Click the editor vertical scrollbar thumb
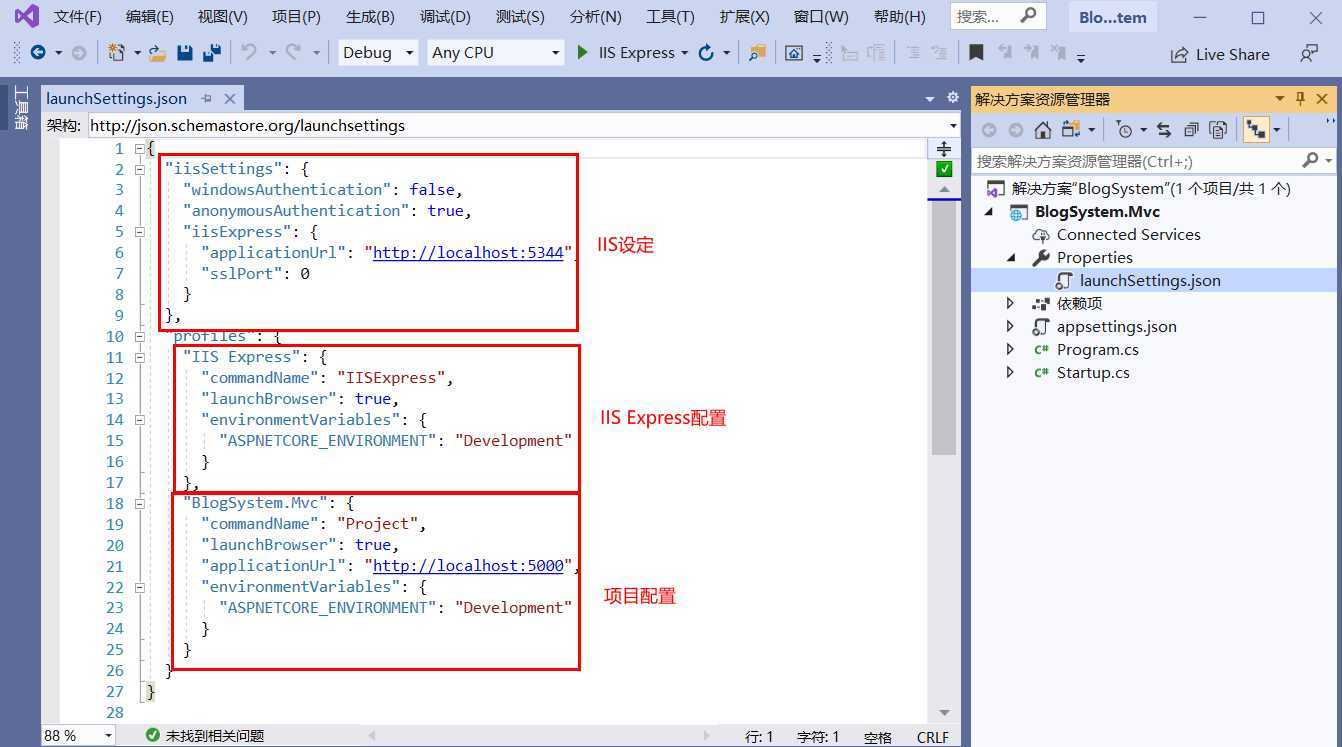1342x747 pixels. pos(943,330)
